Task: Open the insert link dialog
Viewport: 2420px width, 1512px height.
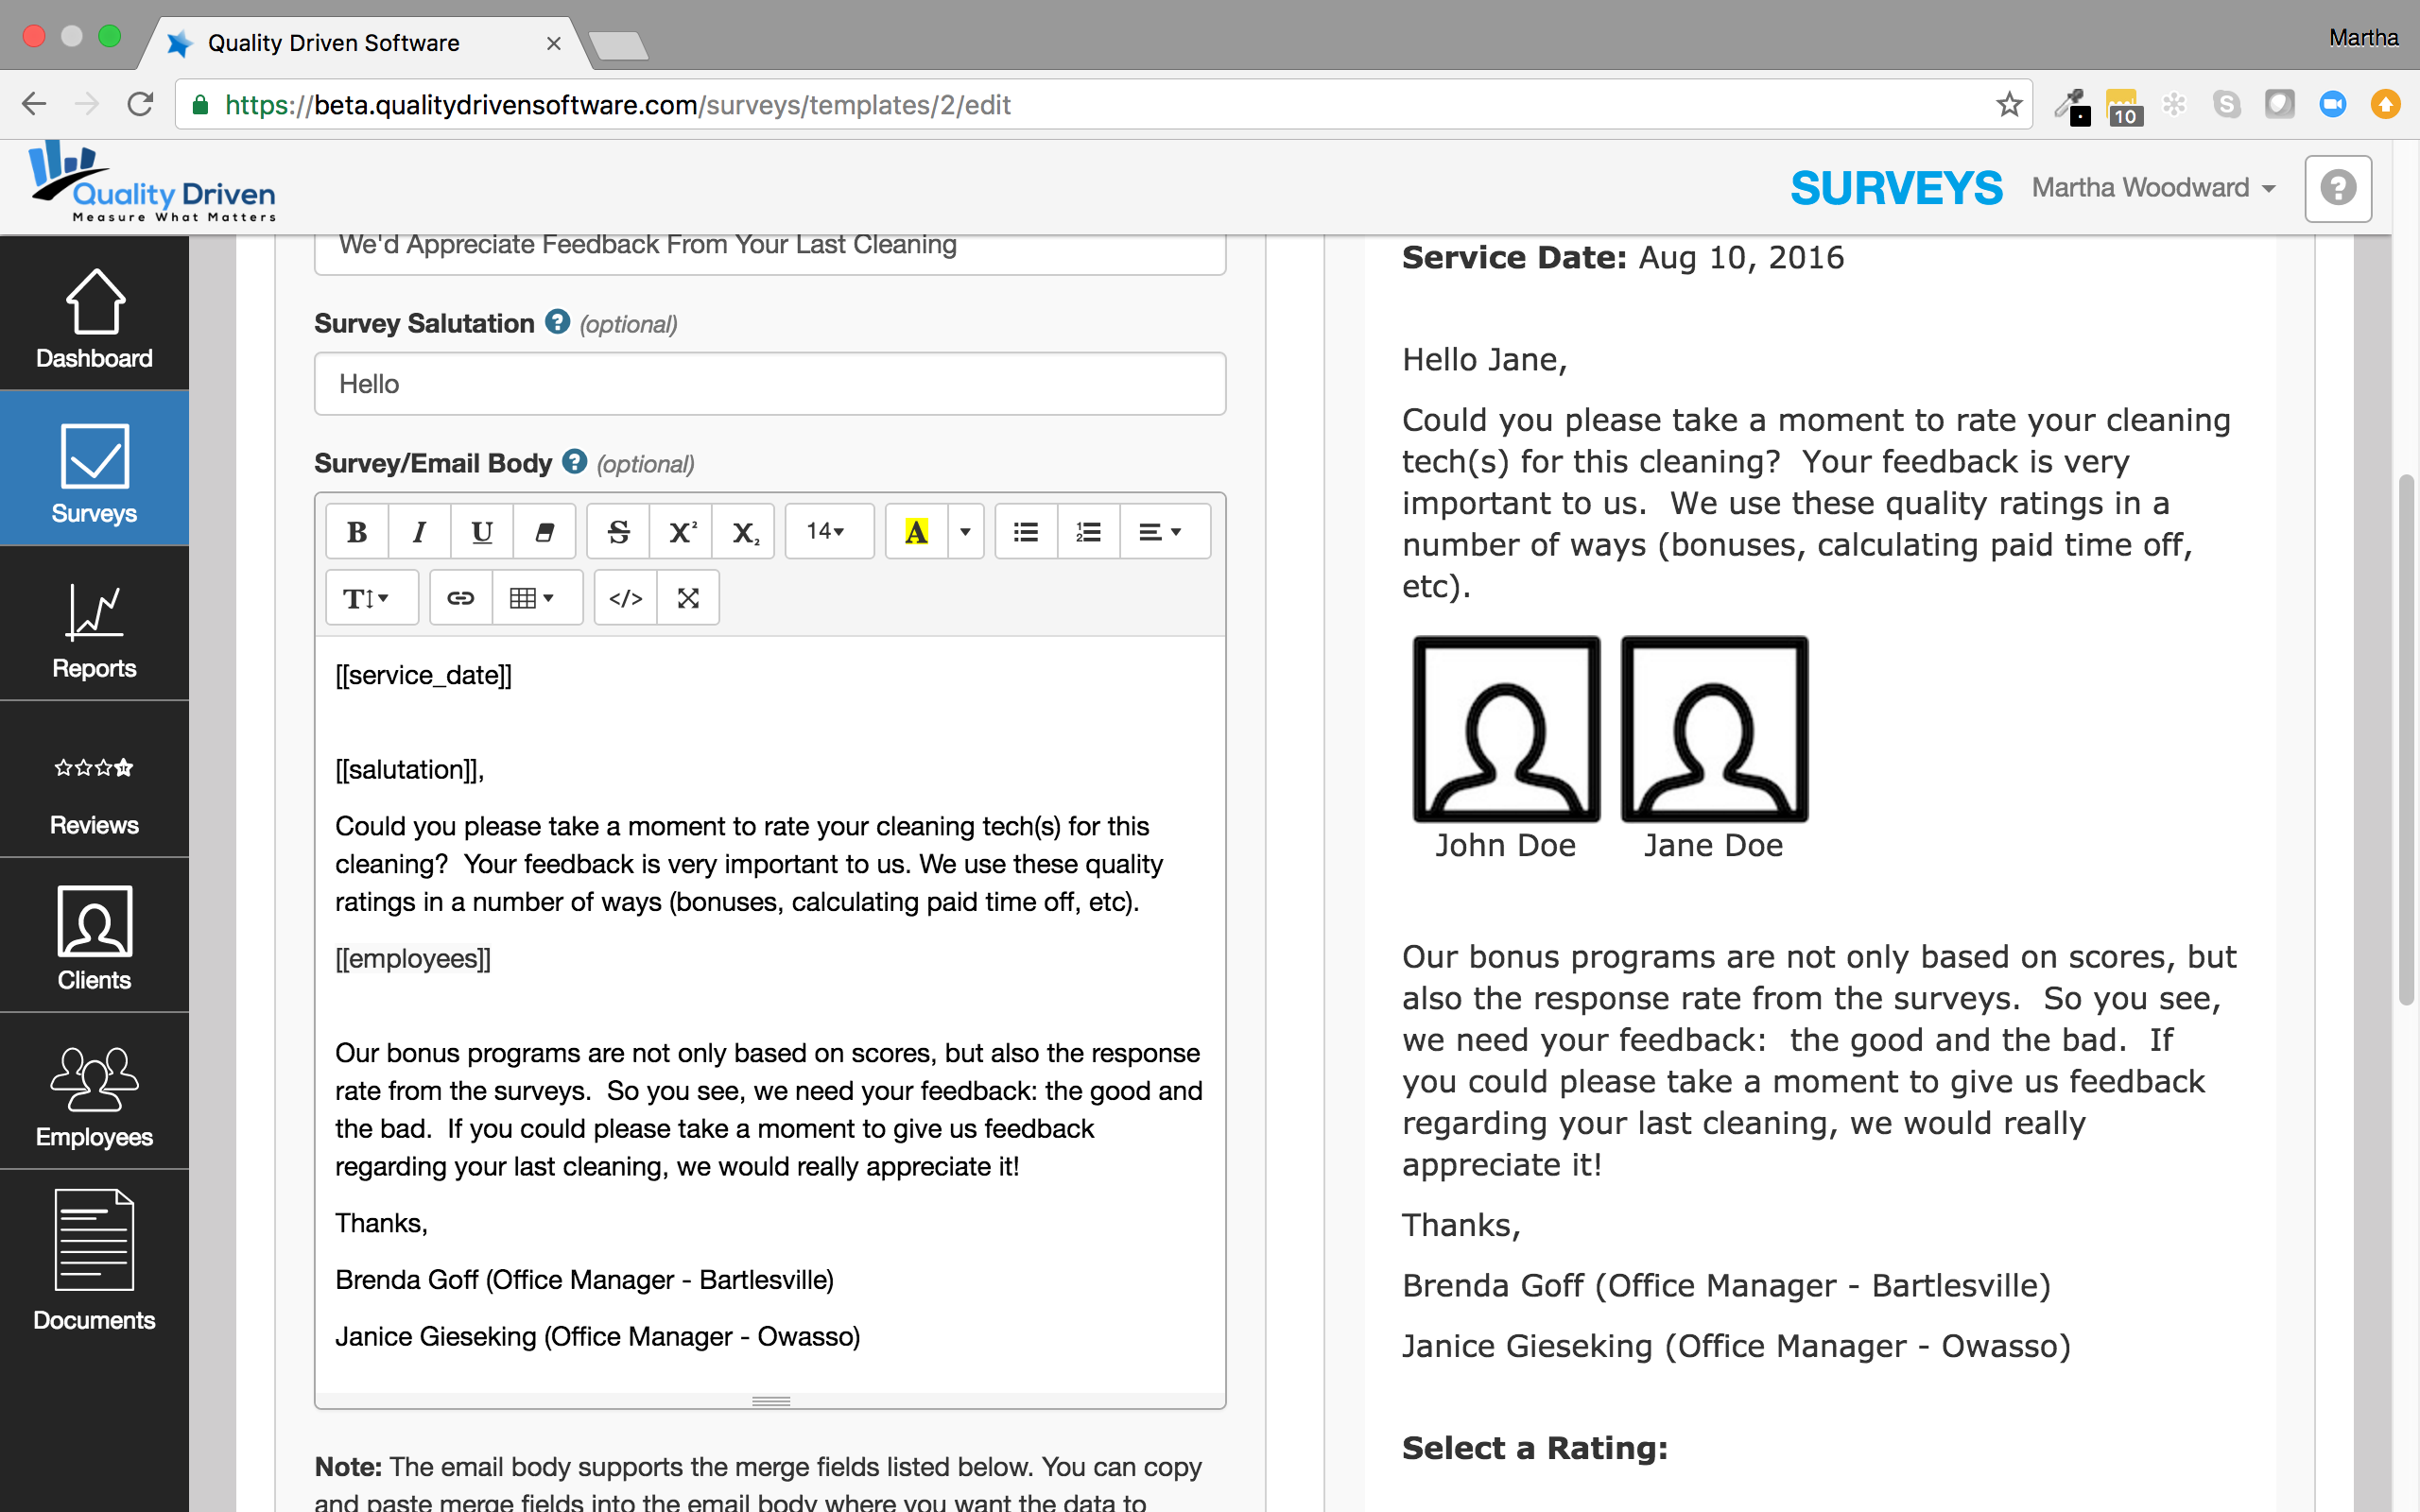Action: click(x=460, y=598)
